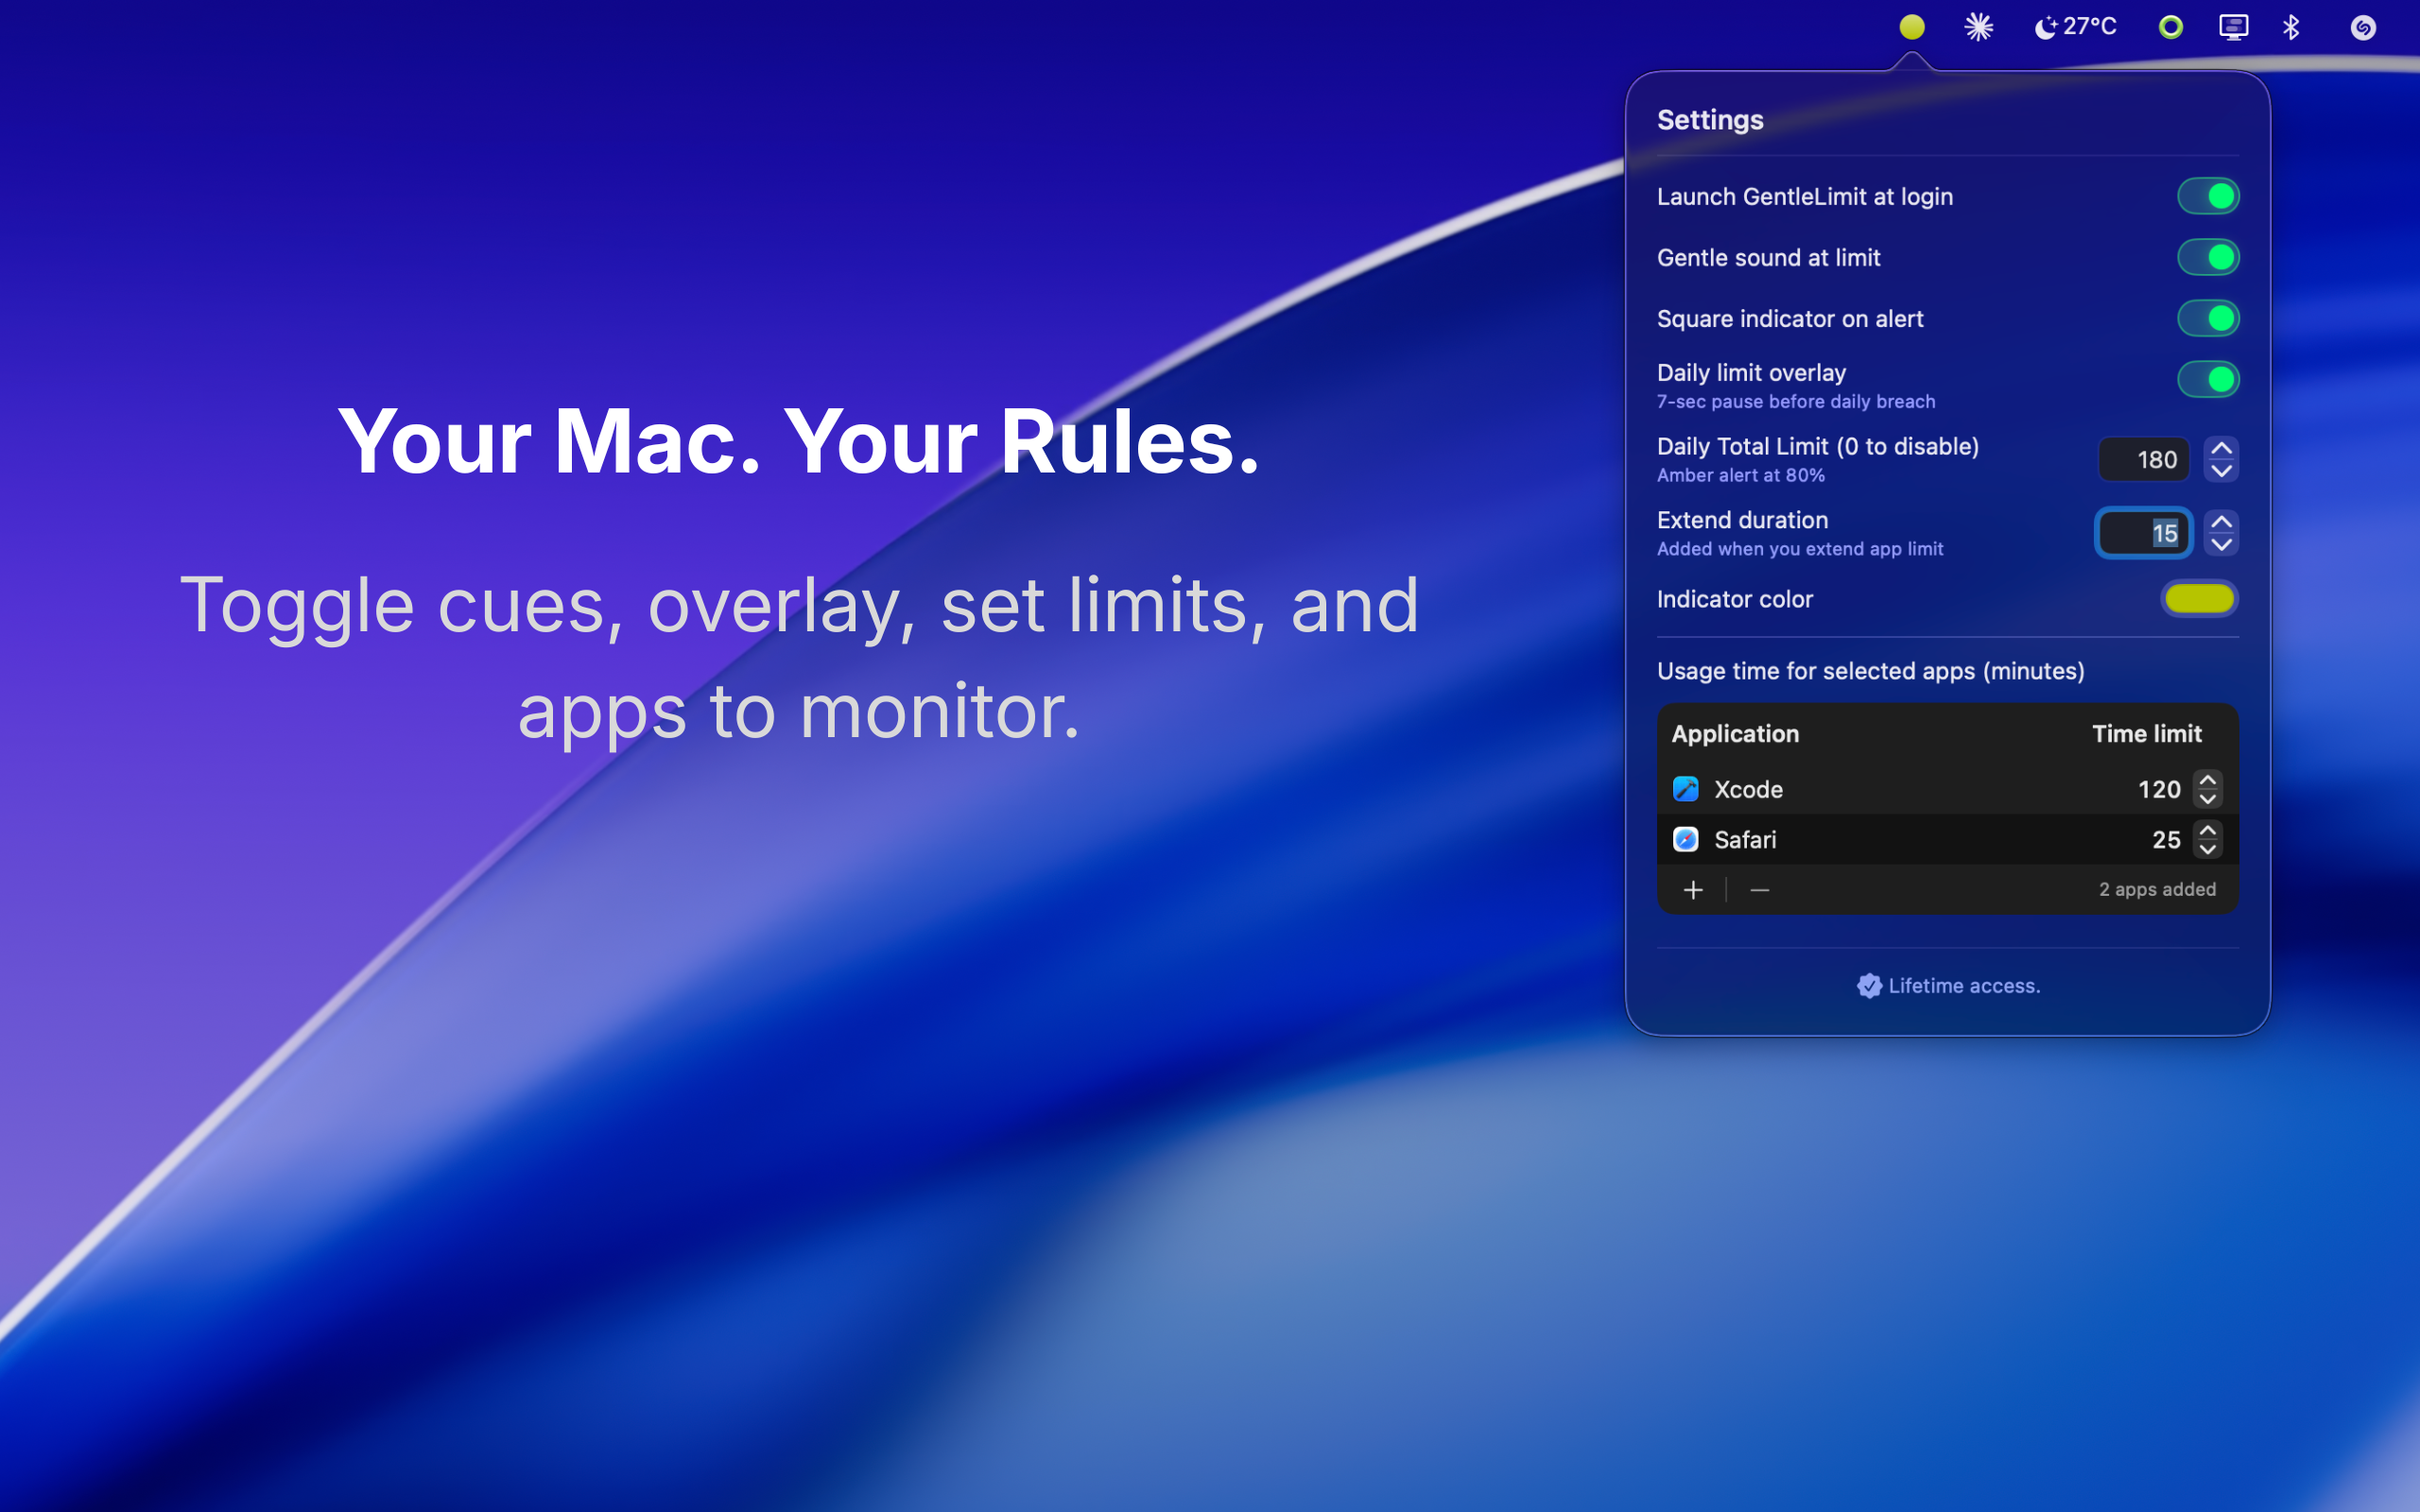The height and width of the screenshot is (1512, 2420).
Task: Open the 27°C weather menu bar item
Action: click(x=2076, y=27)
